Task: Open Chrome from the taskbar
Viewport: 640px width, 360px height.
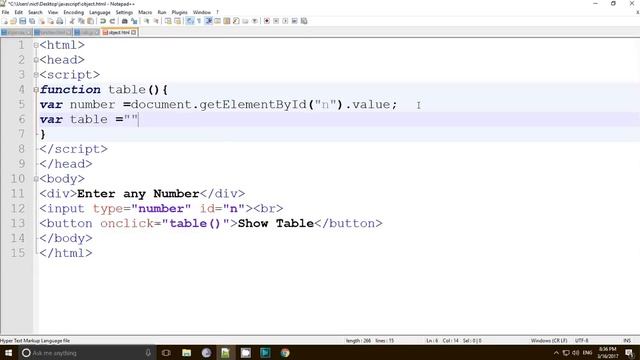Action: tap(285, 353)
